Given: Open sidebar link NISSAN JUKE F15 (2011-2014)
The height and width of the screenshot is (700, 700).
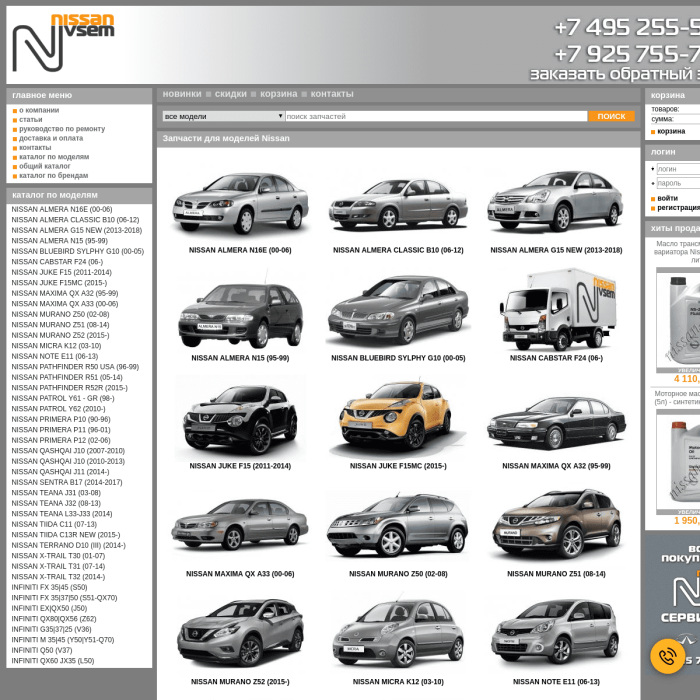Looking at the screenshot, I should [62, 272].
